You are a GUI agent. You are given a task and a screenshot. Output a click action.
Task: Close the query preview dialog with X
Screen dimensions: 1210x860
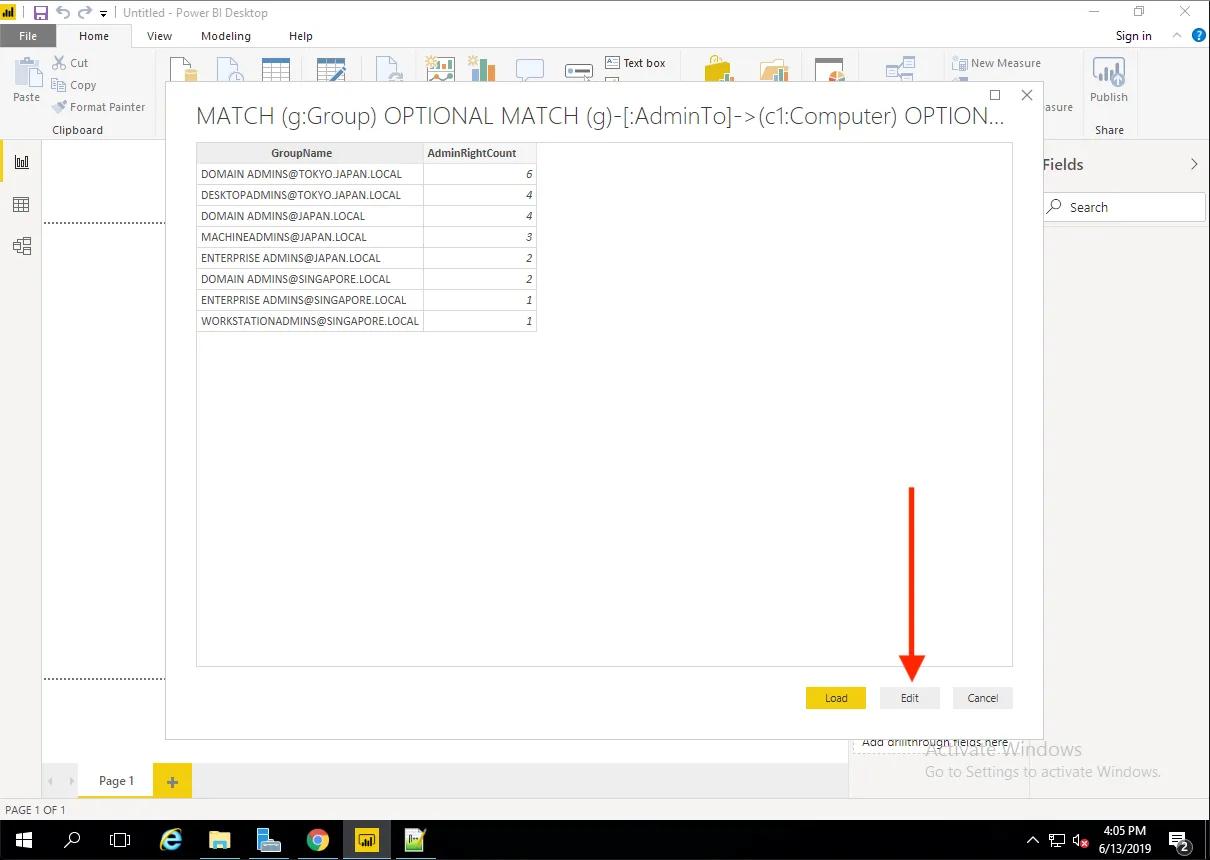[x=1026, y=95]
